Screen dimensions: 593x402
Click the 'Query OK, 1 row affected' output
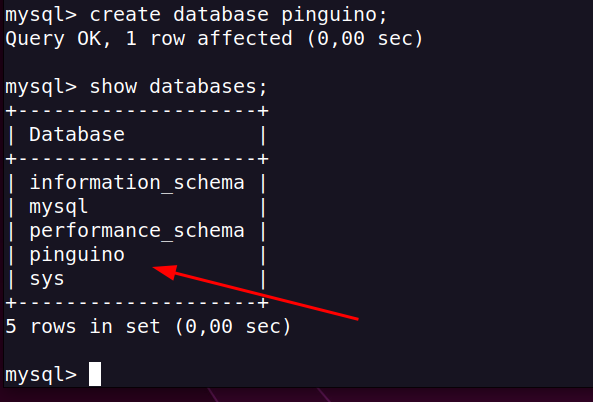click(149, 39)
